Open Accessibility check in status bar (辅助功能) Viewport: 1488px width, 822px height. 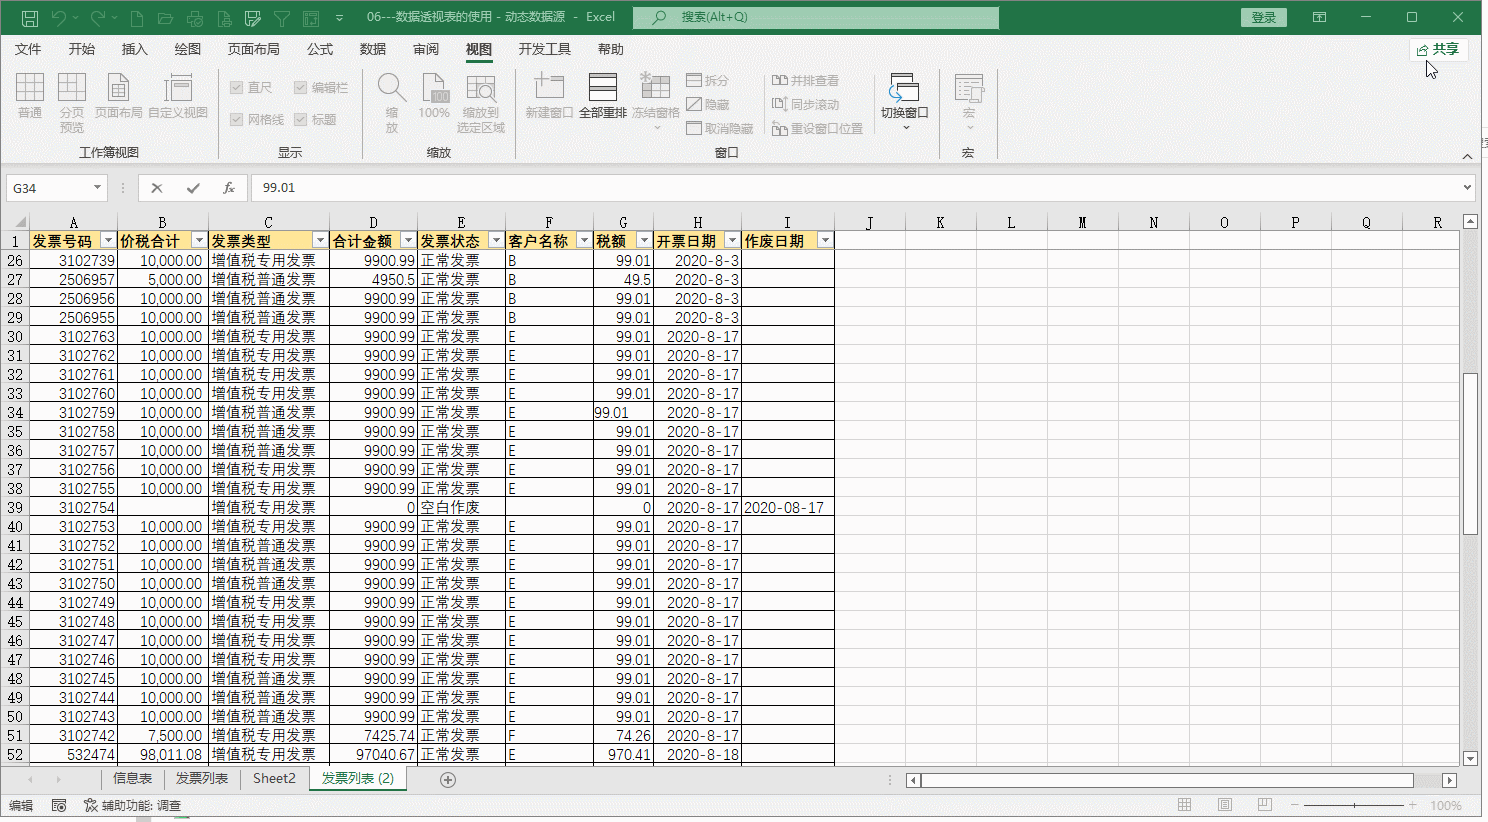coord(133,805)
